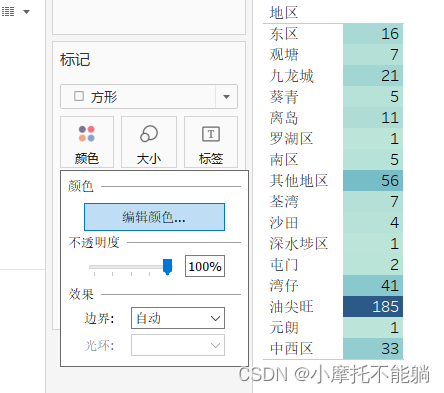Click the cell valued 56 for 其他地区

tap(373, 180)
